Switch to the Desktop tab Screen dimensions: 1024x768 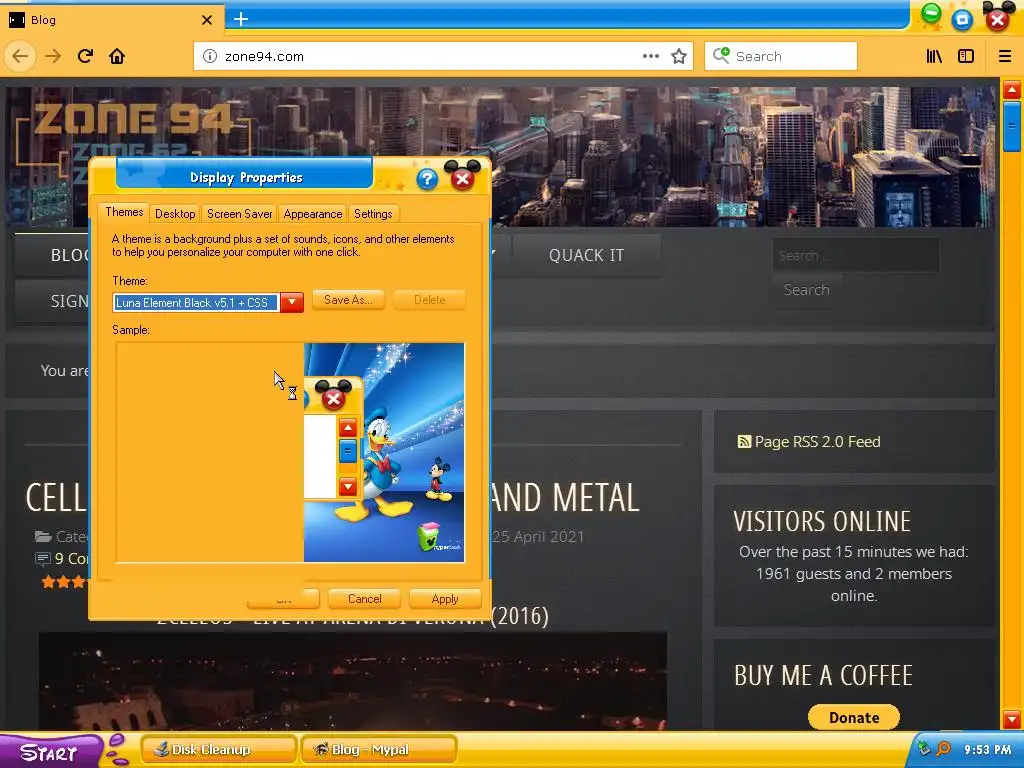(175, 214)
